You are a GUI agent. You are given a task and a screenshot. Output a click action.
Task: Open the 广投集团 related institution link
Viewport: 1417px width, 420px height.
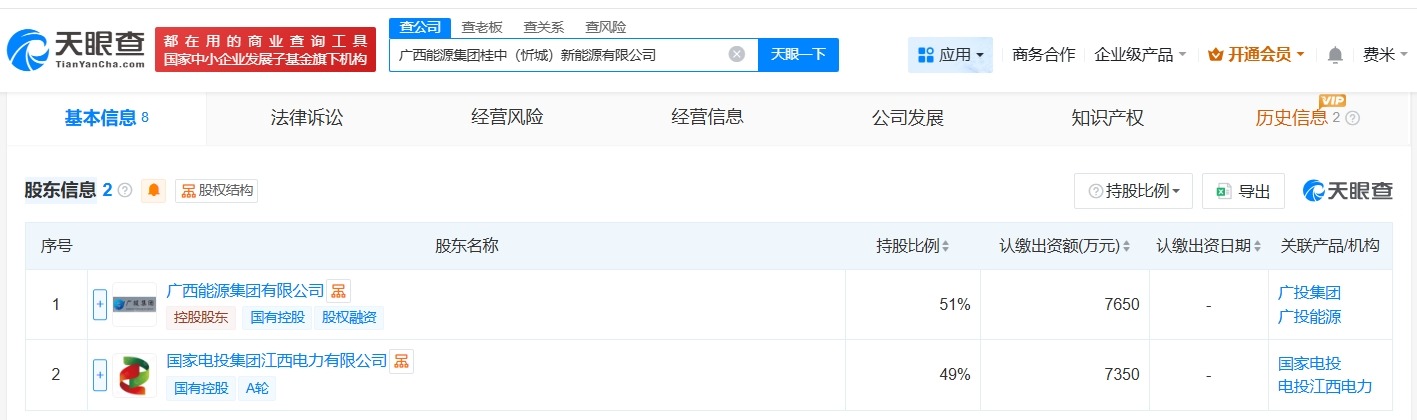(1309, 293)
